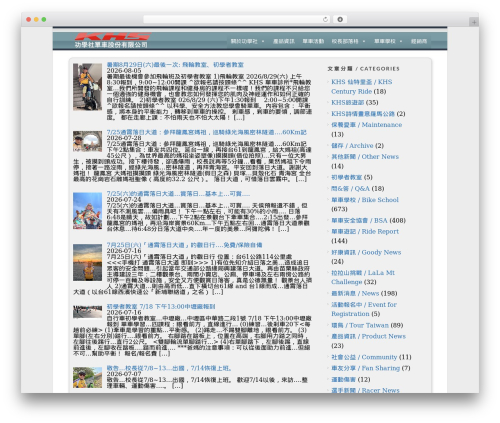Open the Archive category
This screenshot has height=423, width=500.
(352, 146)
